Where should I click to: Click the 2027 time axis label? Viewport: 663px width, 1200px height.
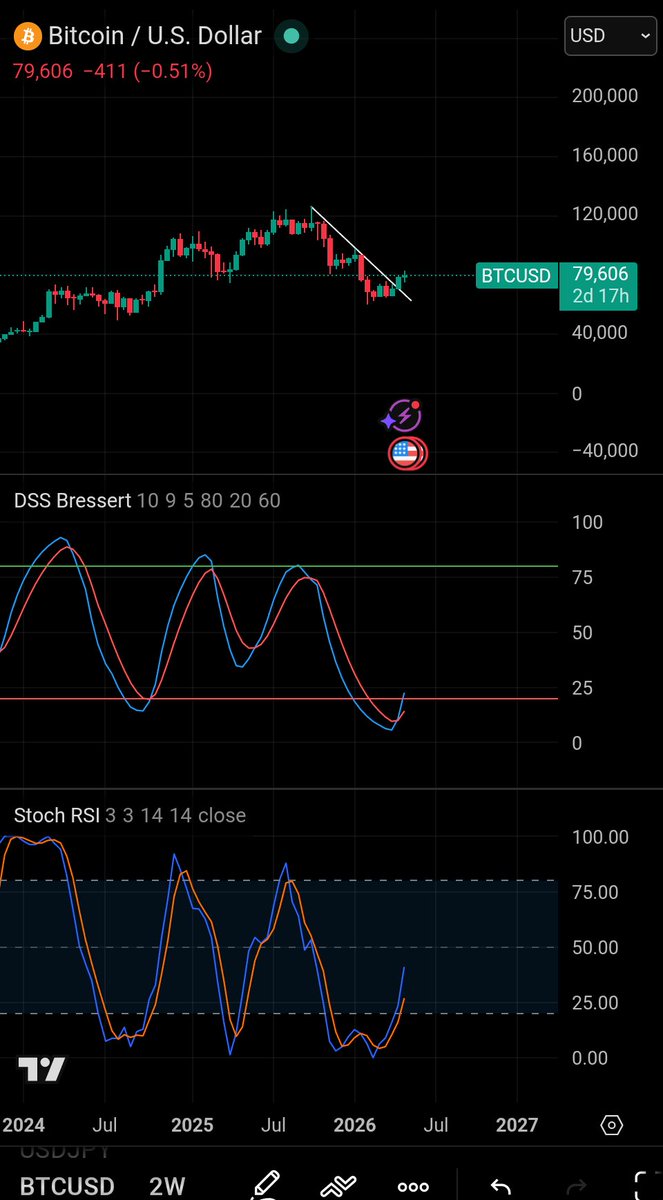tap(517, 1125)
